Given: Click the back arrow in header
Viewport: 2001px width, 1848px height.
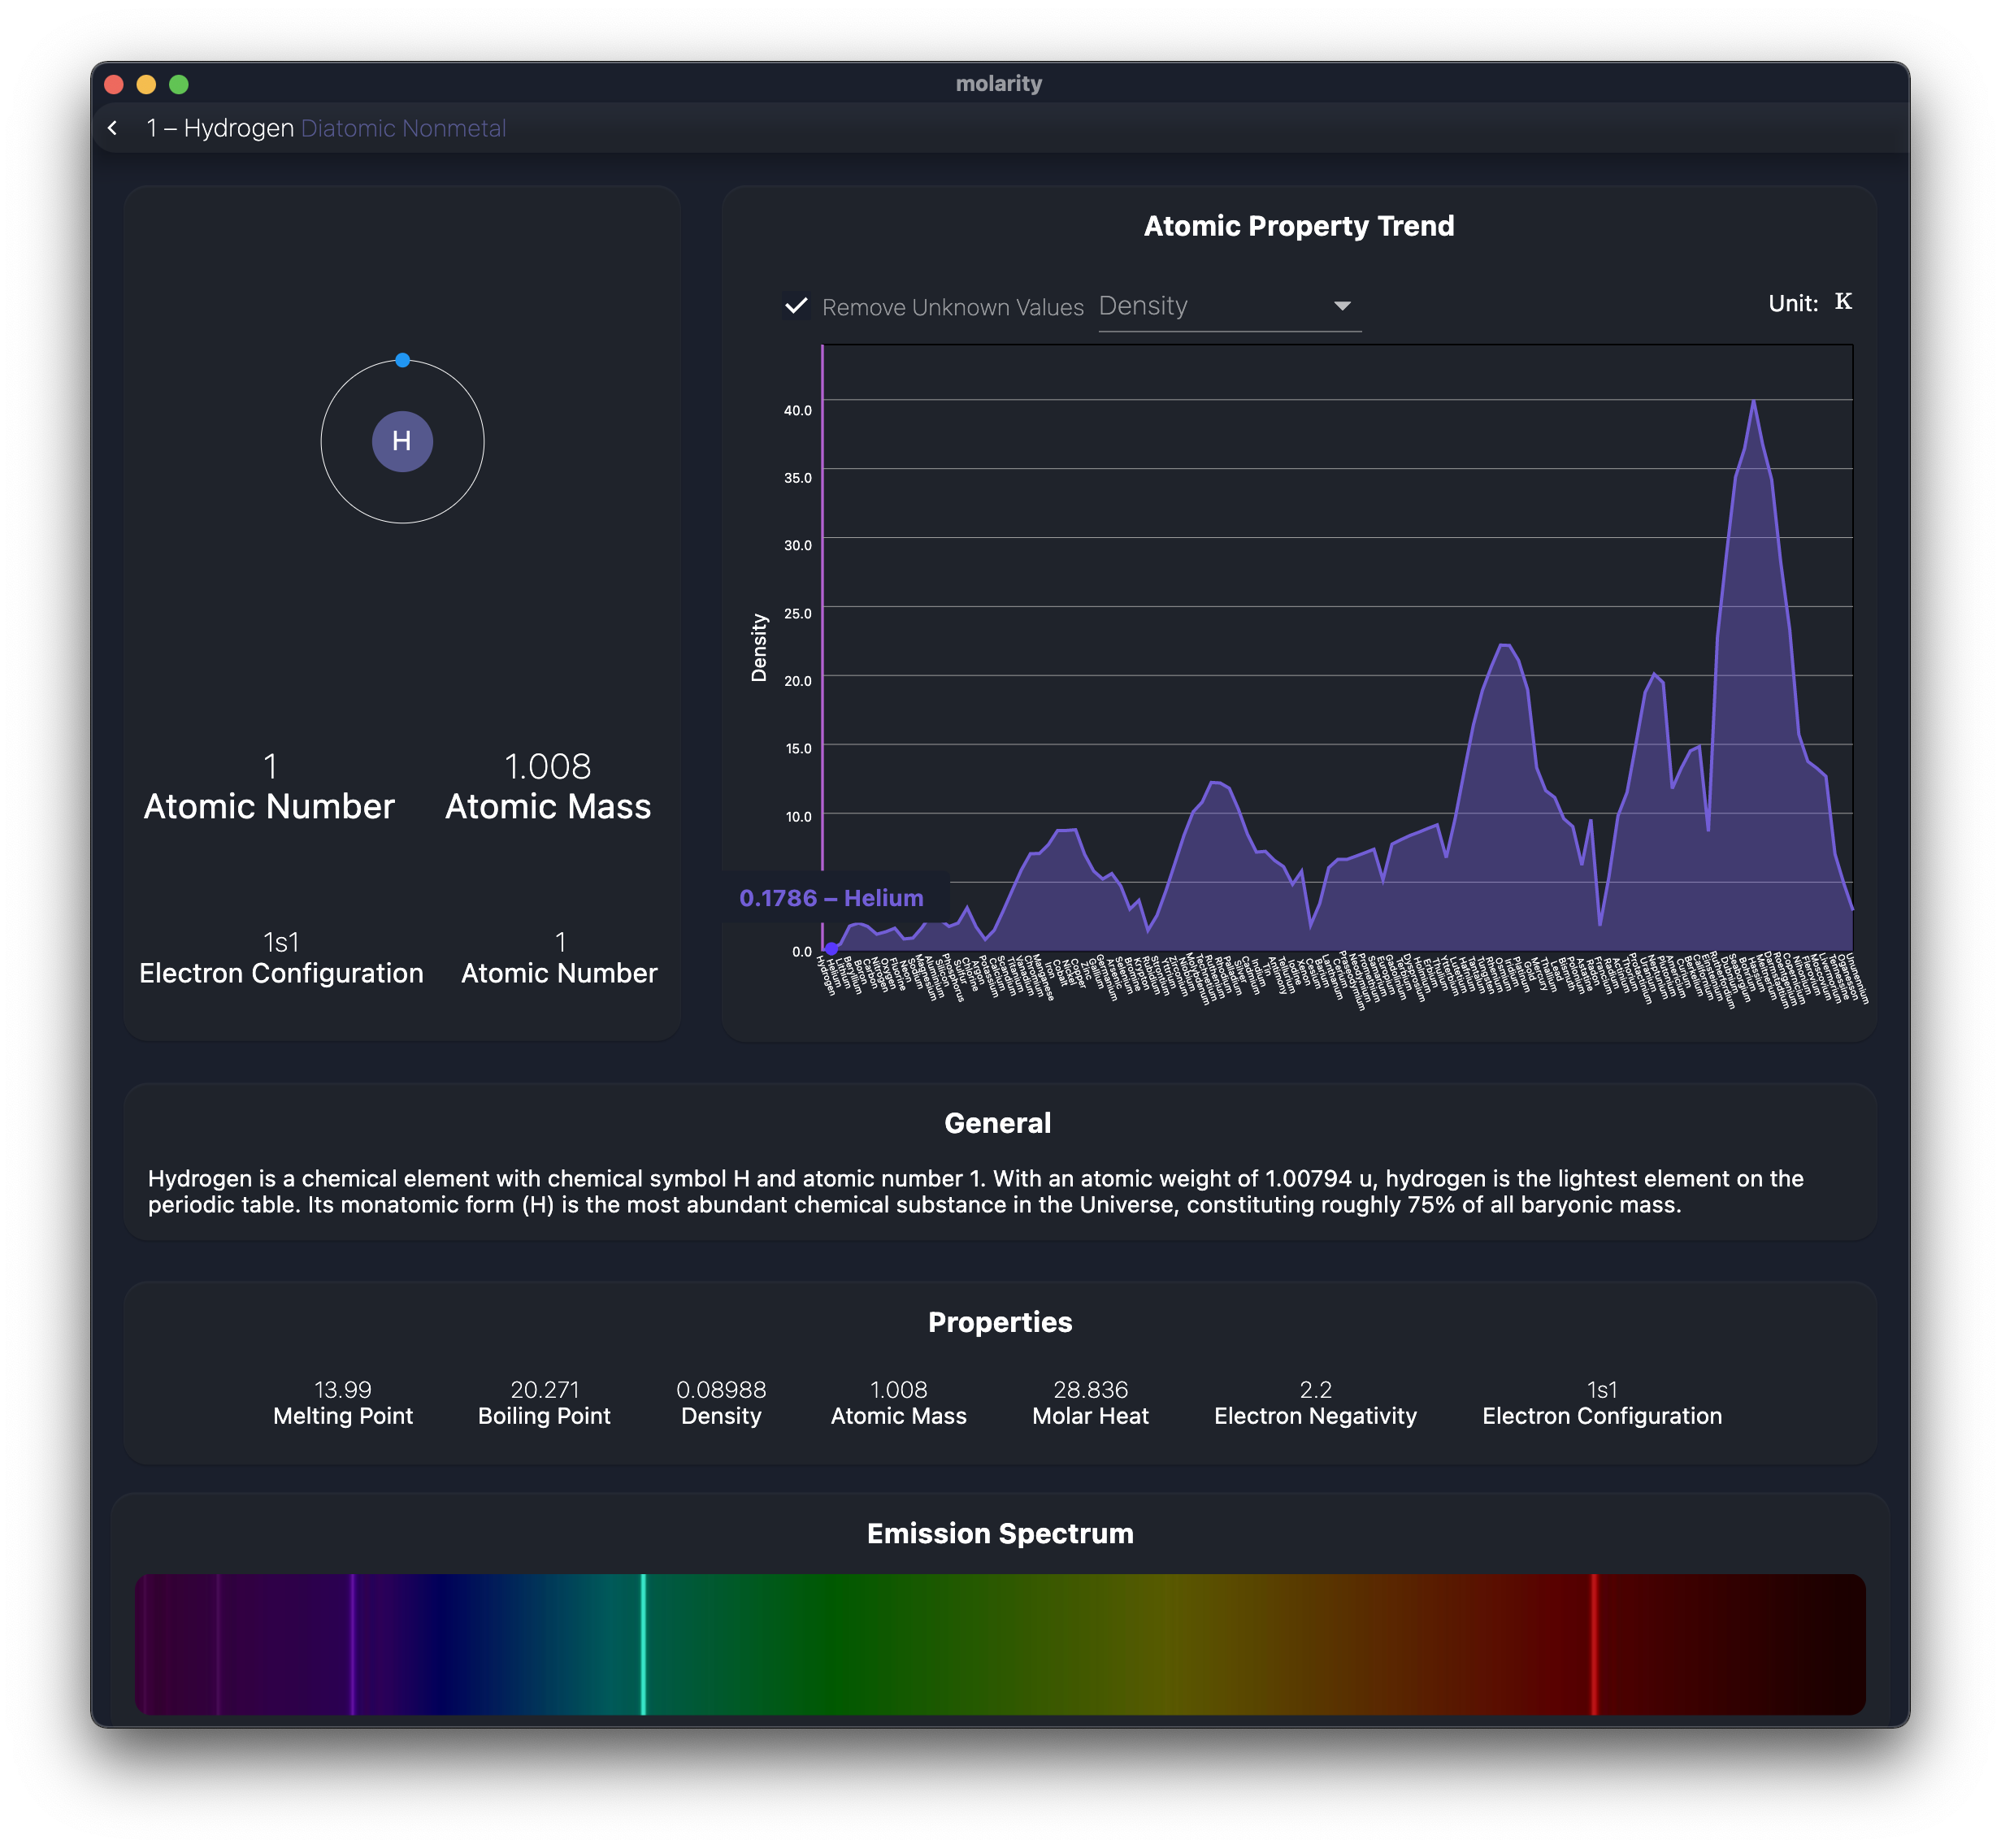Looking at the screenshot, I should pyautogui.click(x=112, y=128).
